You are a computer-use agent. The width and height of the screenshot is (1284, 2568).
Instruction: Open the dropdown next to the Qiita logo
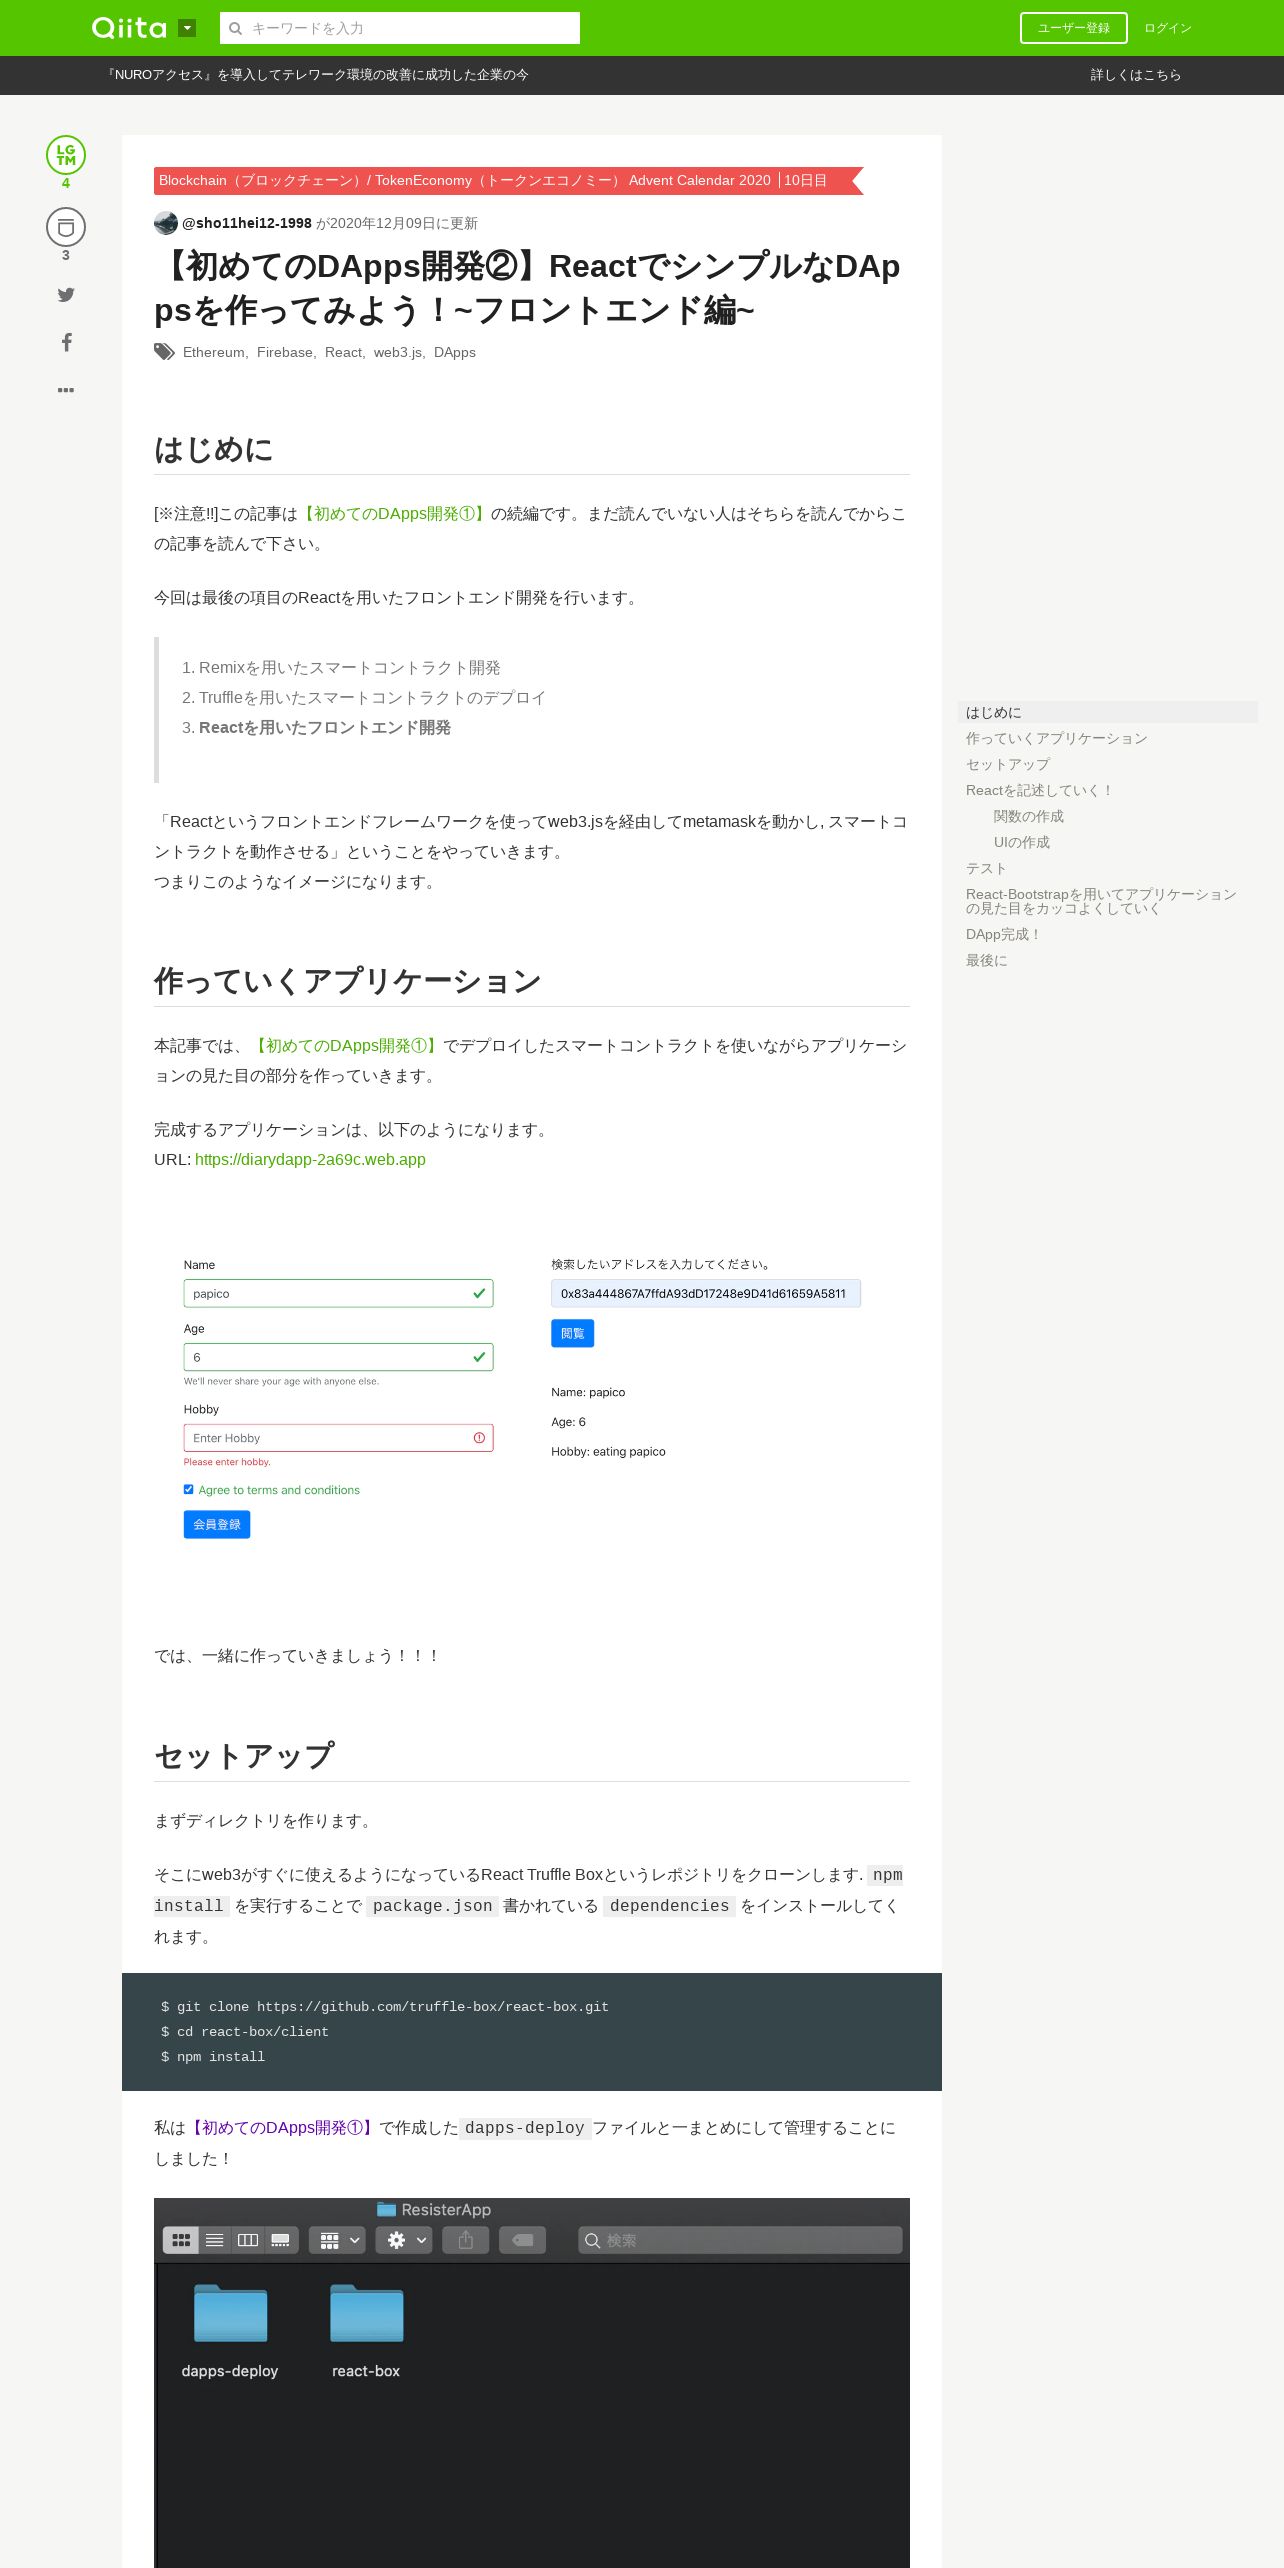(187, 28)
